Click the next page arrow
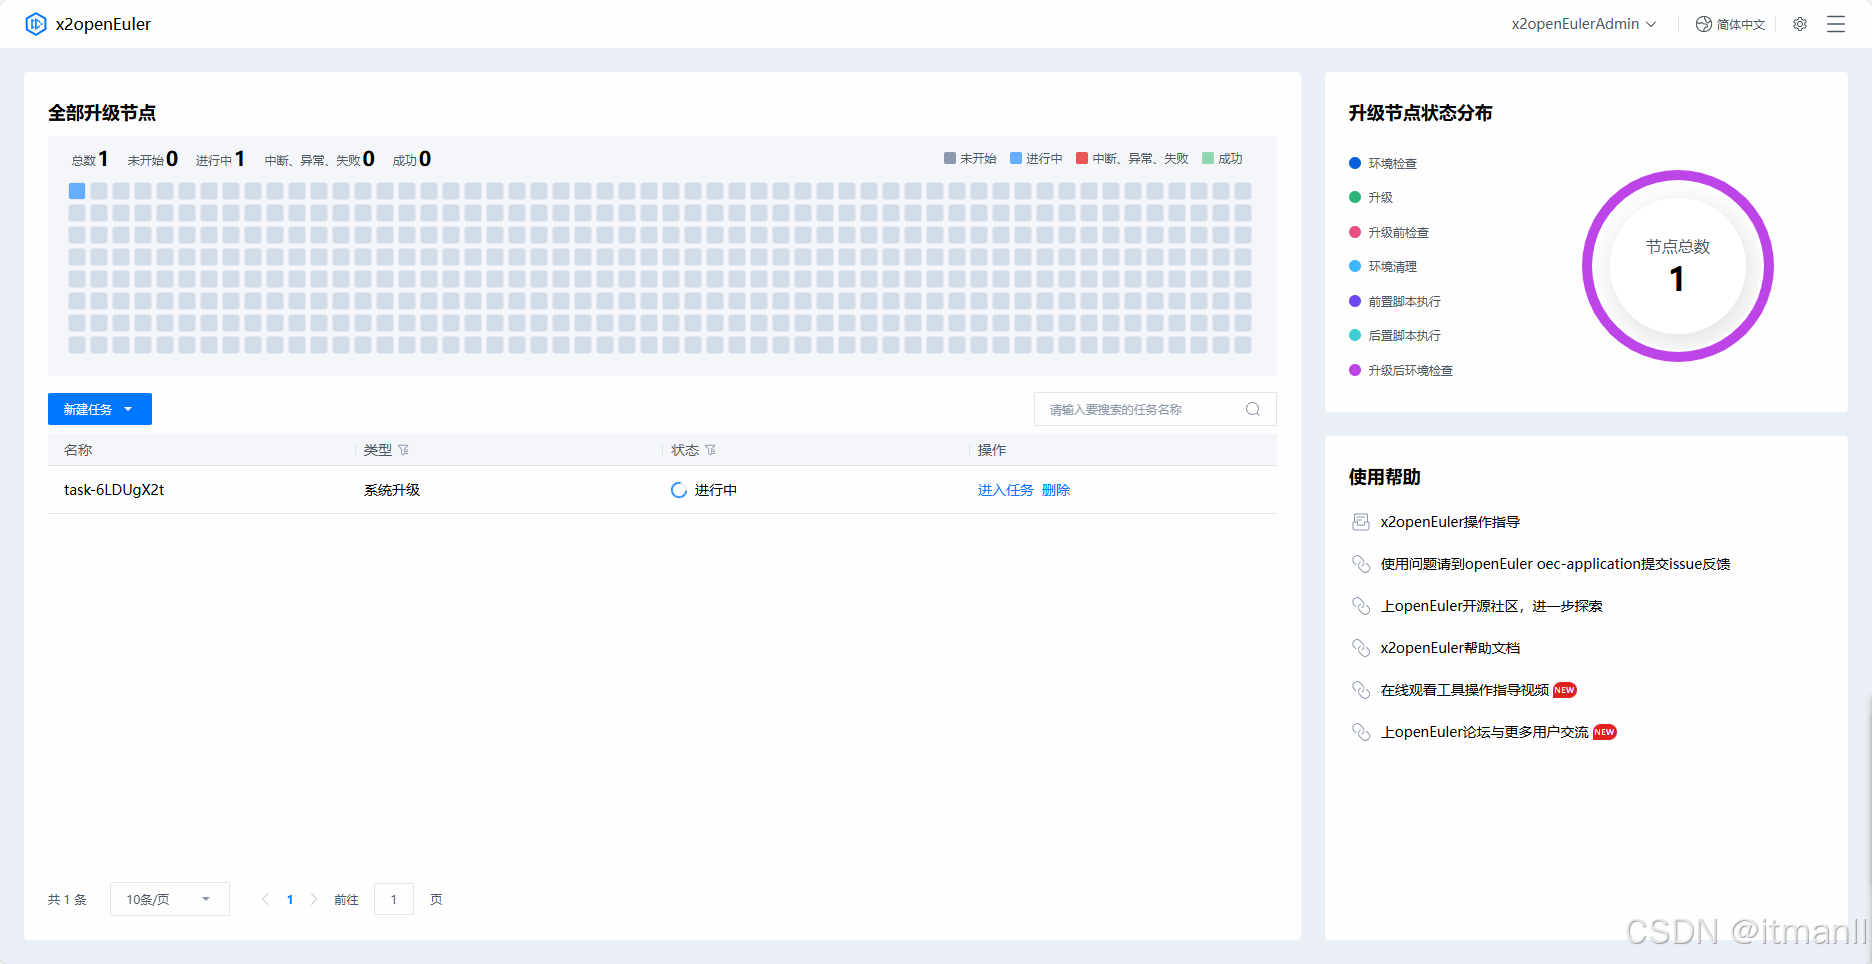This screenshot has height=964, width=1872. point(314,899)
